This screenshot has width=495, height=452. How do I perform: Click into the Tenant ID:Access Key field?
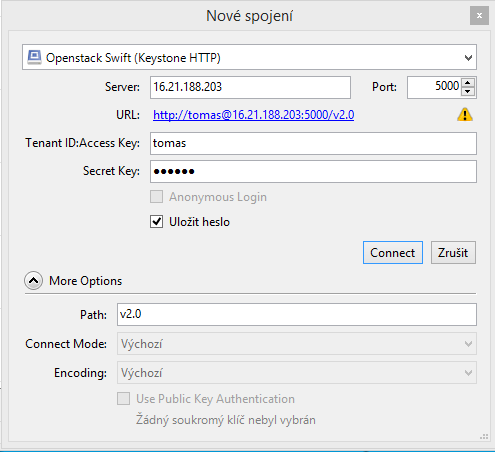coord(313,143)
